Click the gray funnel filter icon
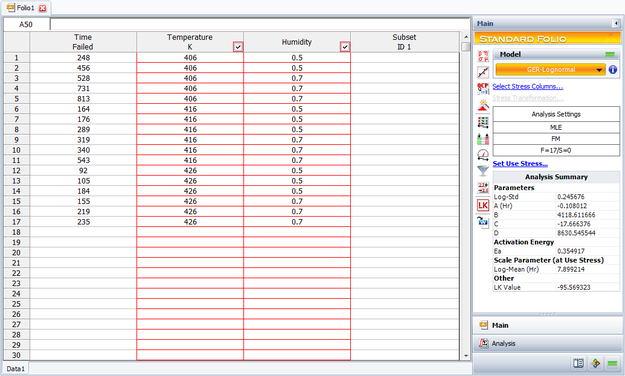Screen dimensions: 625x376 (483, 171)
